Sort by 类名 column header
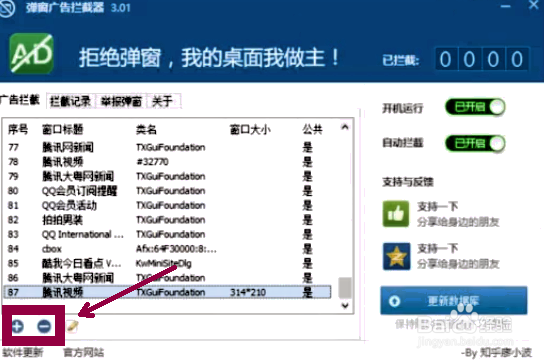 [146, 130]
